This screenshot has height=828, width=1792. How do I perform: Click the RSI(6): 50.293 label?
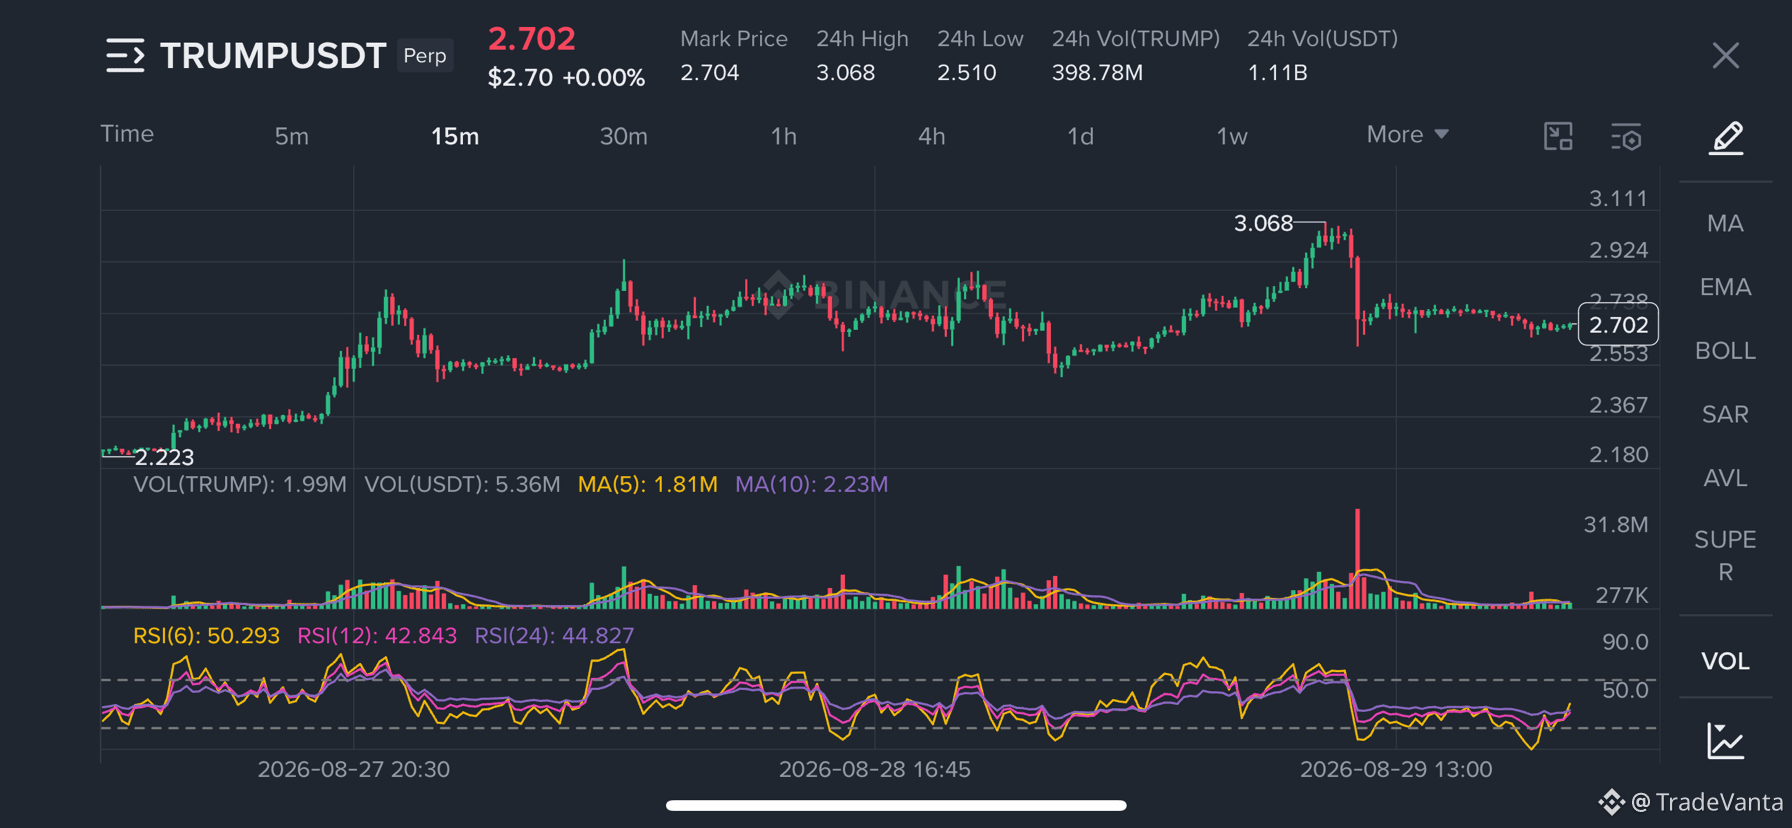click(207, 636)
